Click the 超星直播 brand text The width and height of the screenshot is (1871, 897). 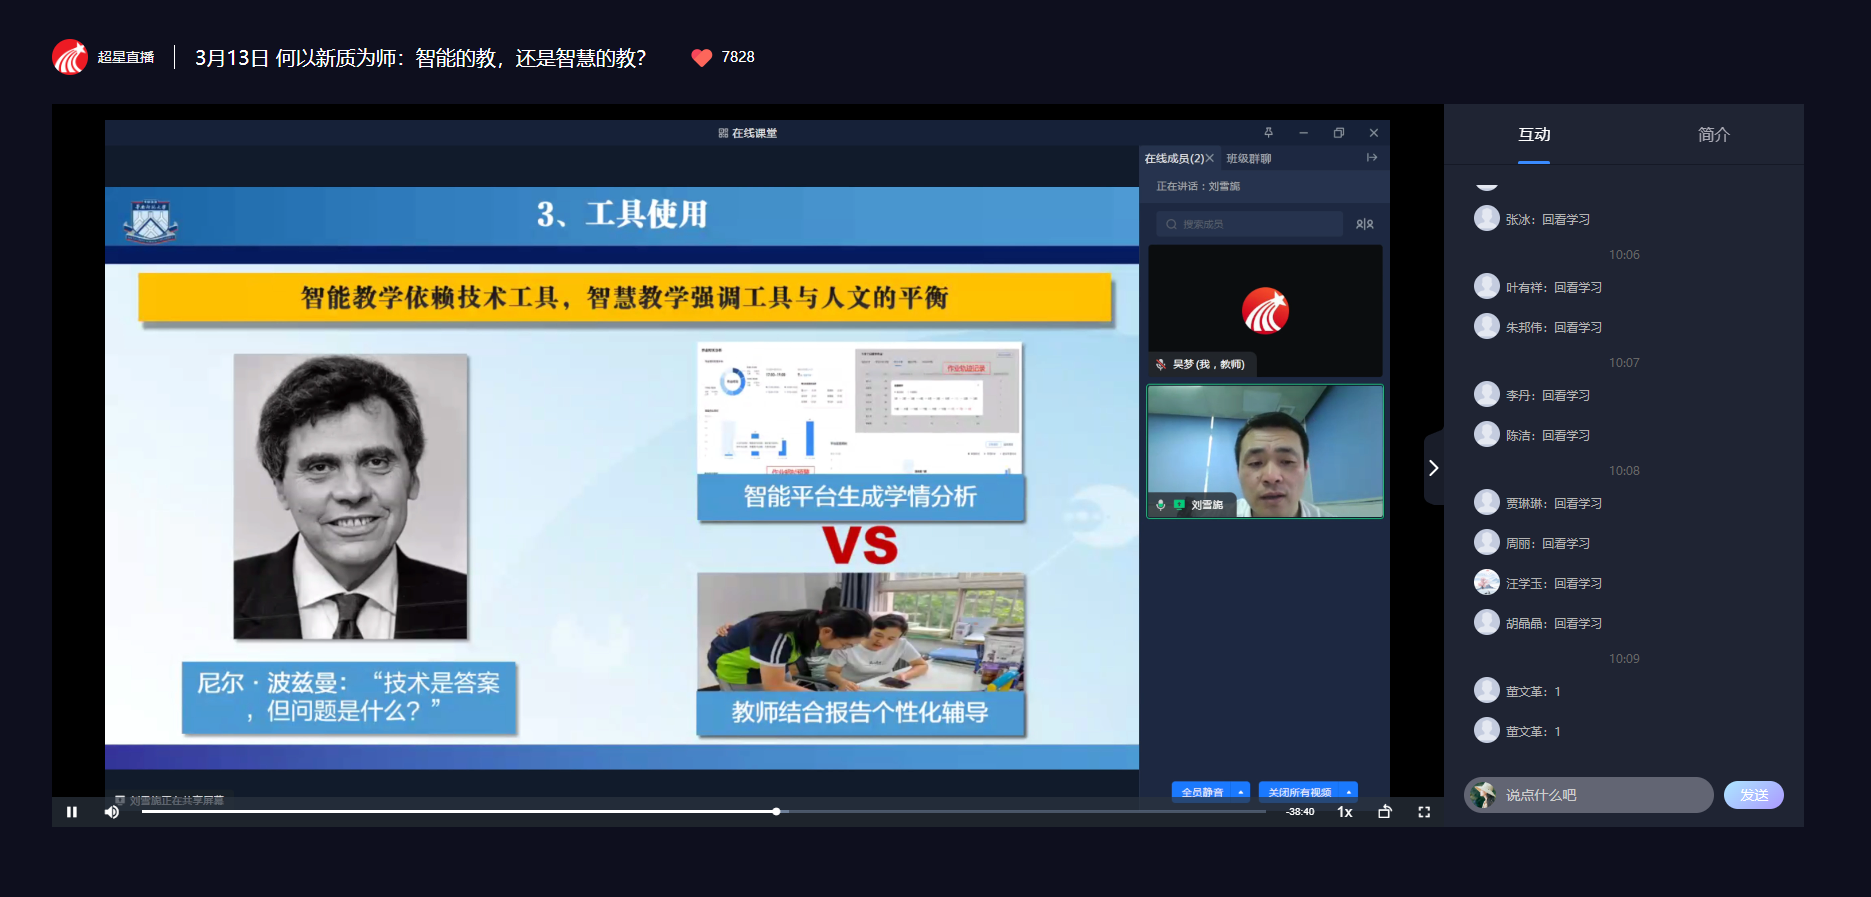pyautogui.click(x=126, y=57)
